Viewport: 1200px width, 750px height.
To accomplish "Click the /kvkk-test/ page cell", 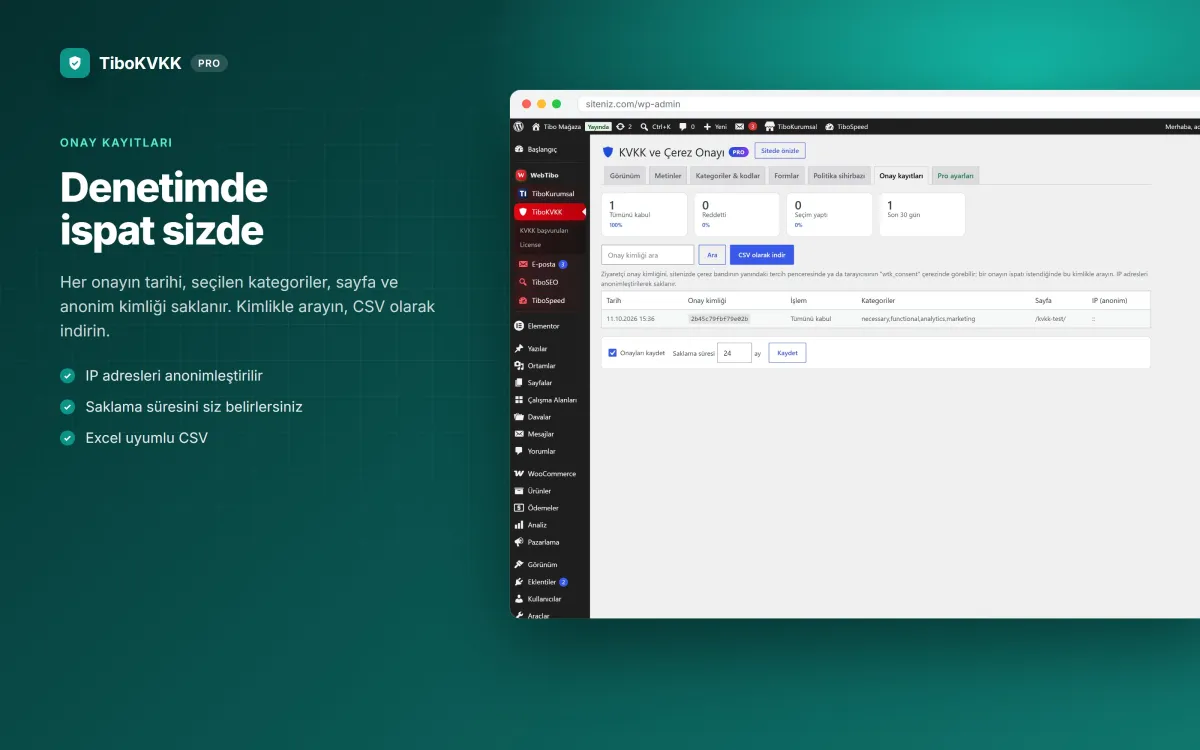I will pos(1050,319).
